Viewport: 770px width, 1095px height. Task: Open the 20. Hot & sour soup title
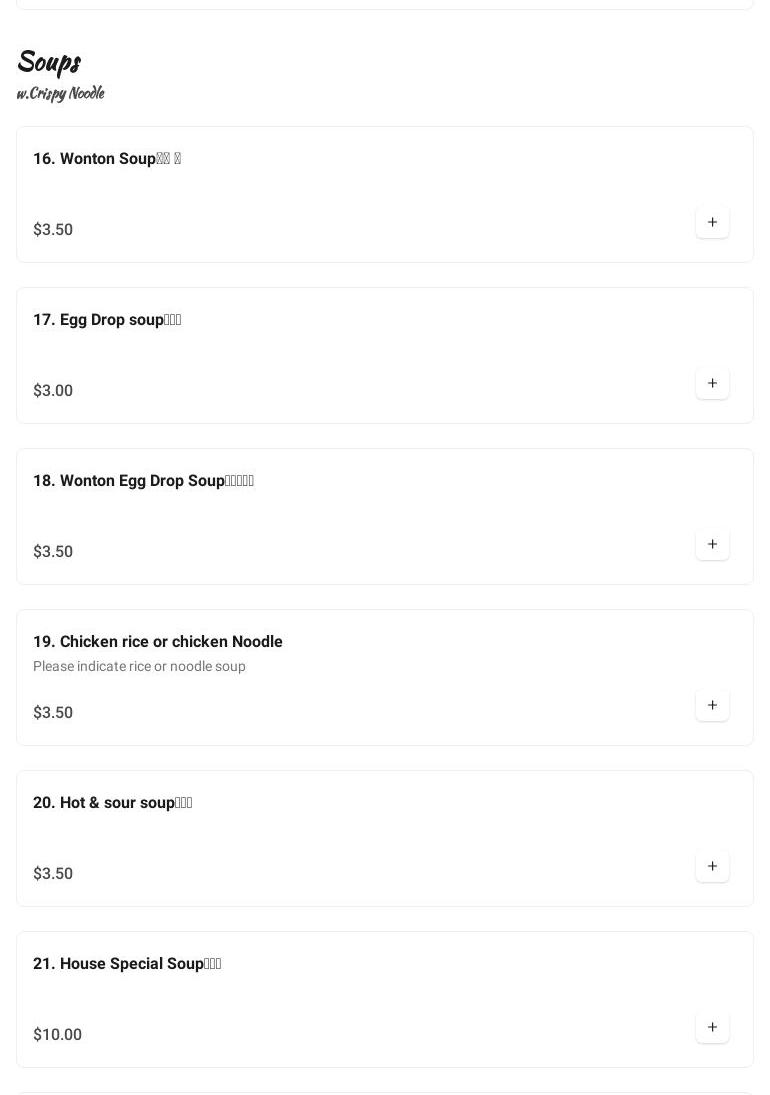(112, 803)
